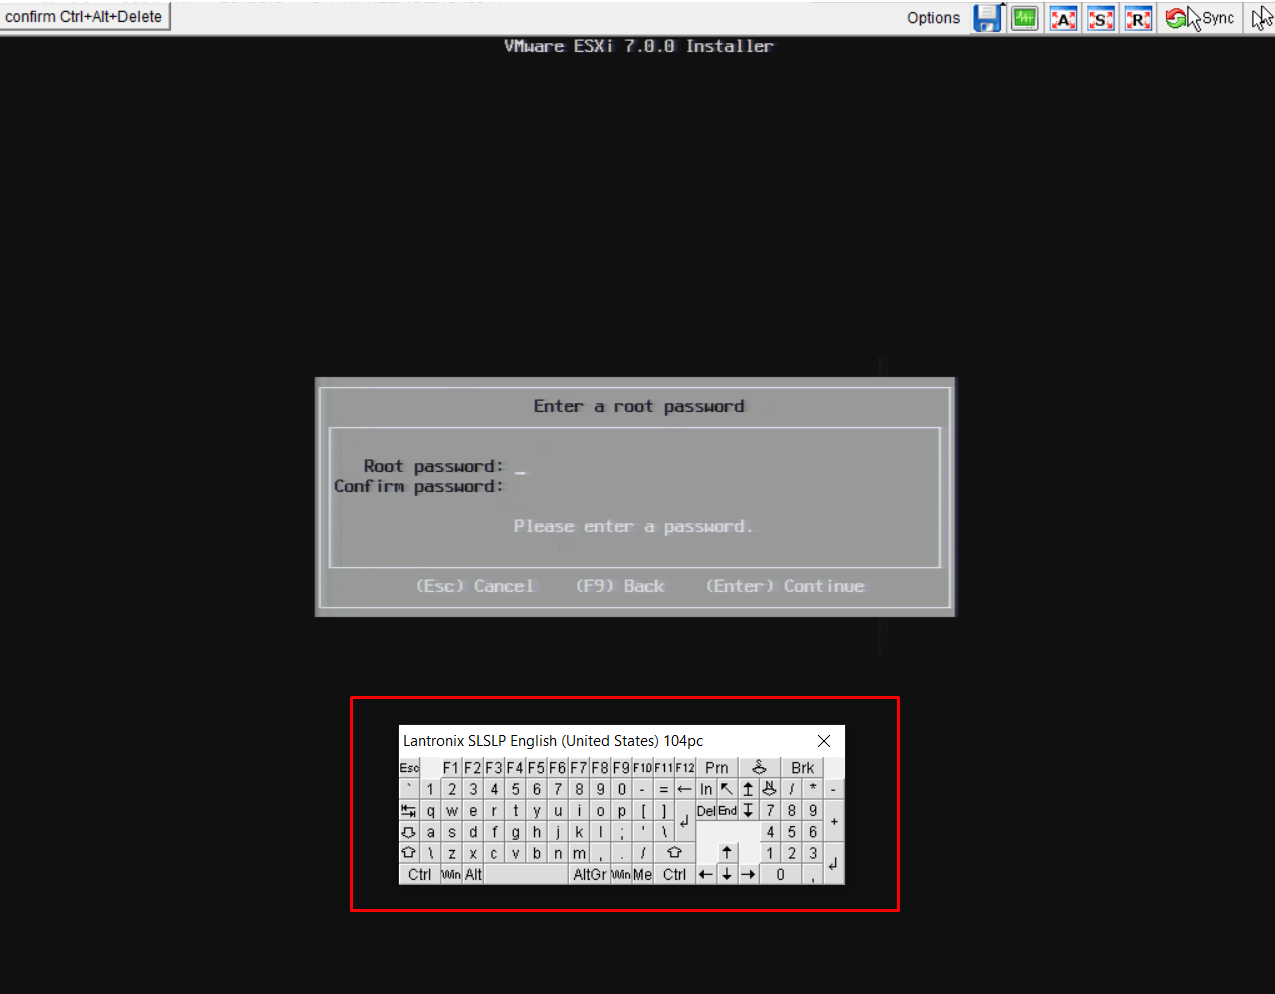
Task: Open the green monitor graph icon
Action: [x=1025, y=18]
